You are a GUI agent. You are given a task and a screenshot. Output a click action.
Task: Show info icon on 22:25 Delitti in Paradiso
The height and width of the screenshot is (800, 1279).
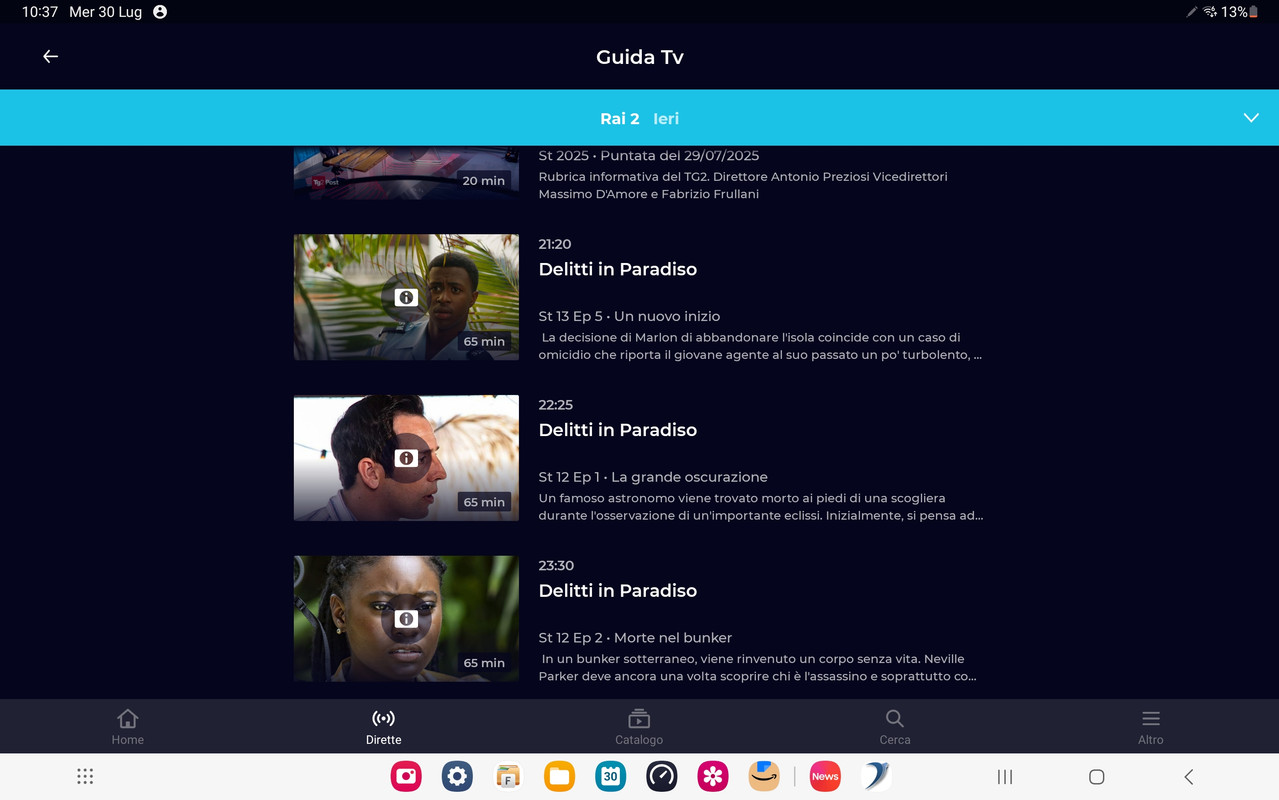(406, 458)
